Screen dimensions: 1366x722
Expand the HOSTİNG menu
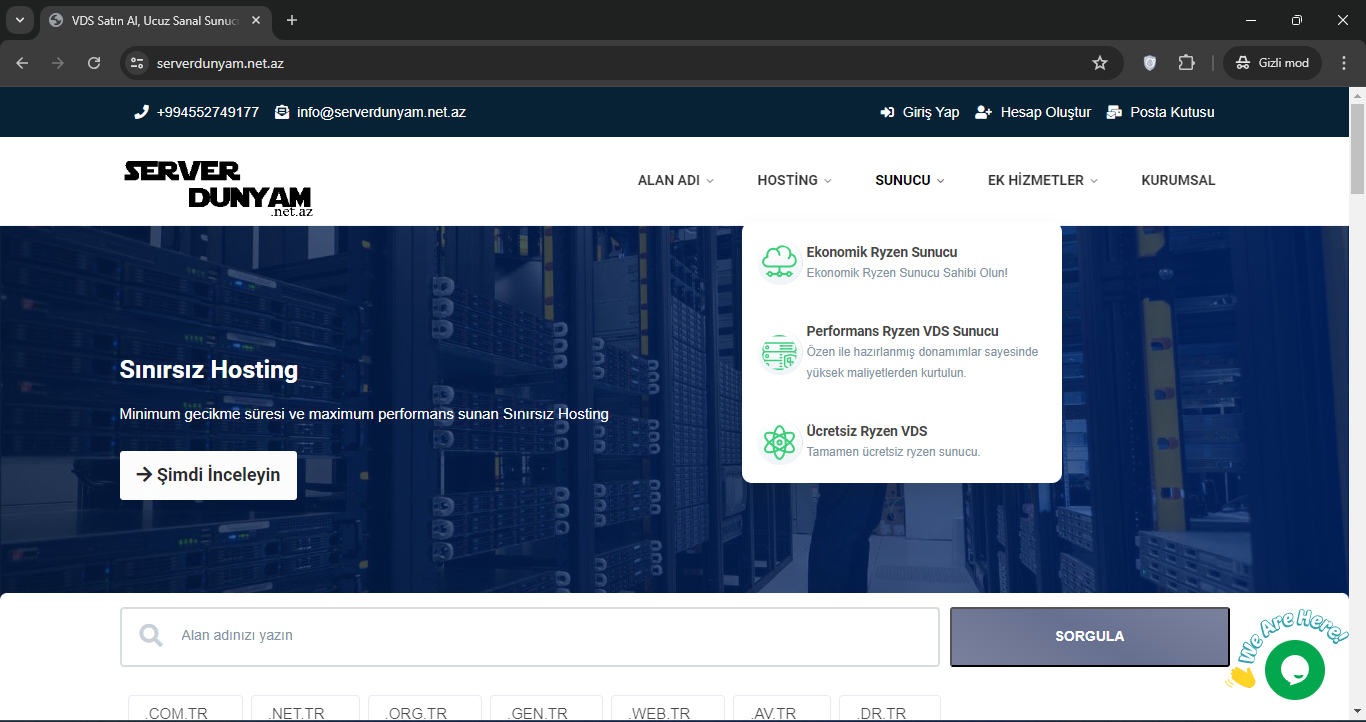[x=794, y=181]
